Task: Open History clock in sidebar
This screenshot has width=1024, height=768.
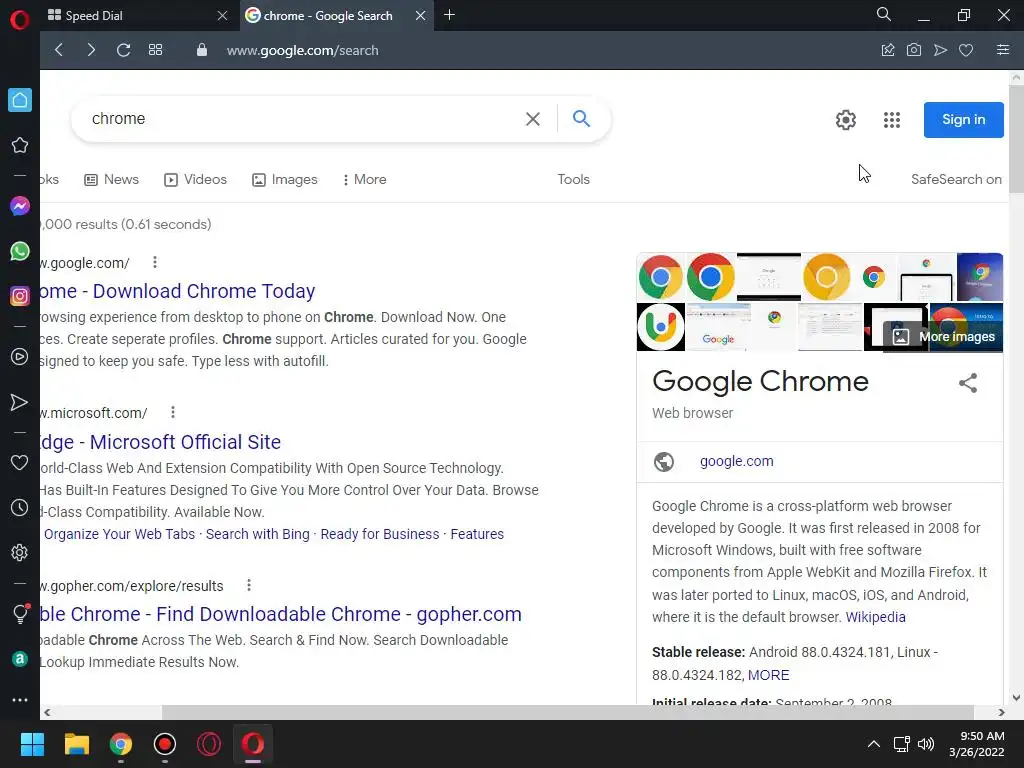Action: pos(20,507)
